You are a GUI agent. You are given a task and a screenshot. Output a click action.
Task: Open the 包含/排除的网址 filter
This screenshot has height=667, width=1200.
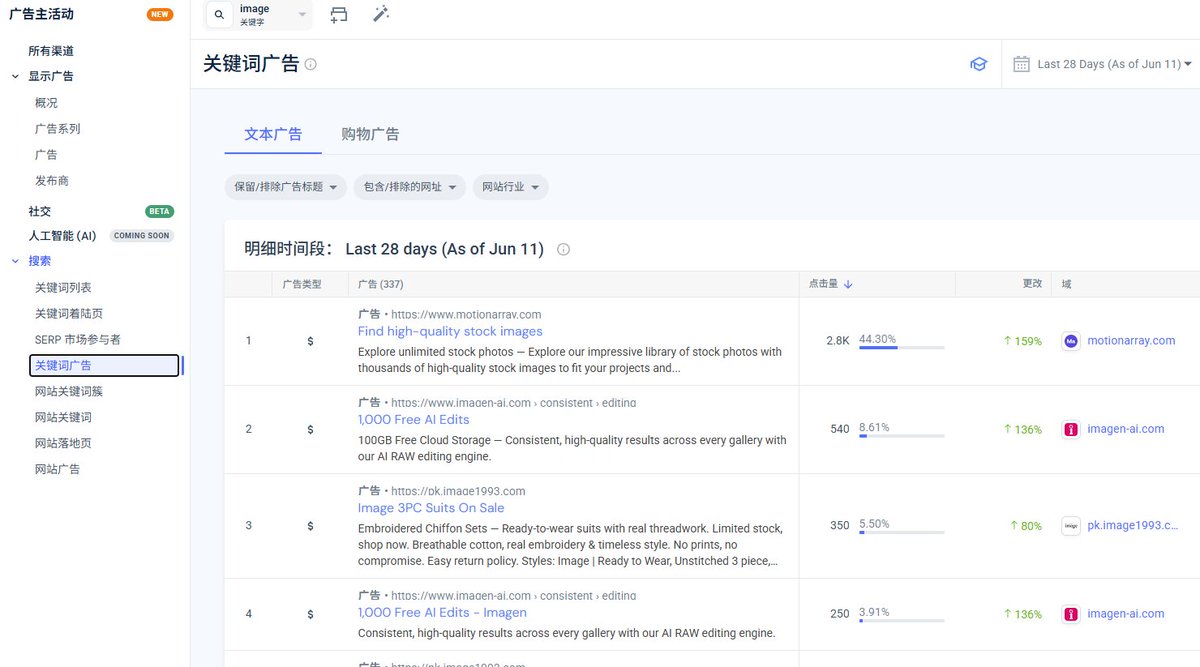pyautogui.click(x=410, y=187)
